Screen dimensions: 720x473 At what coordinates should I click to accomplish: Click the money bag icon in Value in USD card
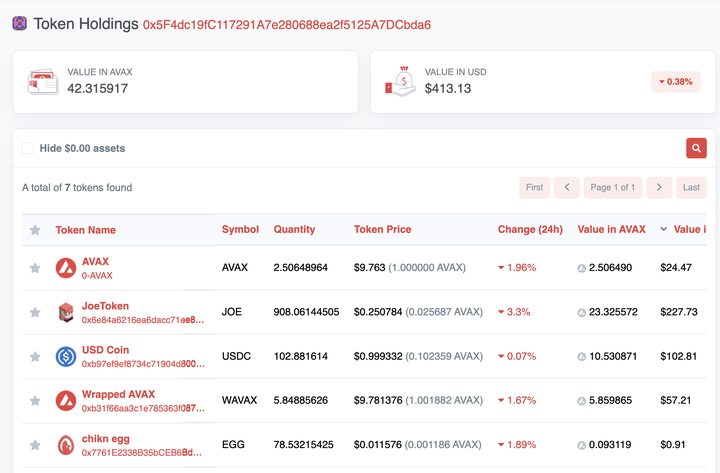pyautogui.click(x=400, y=82)
